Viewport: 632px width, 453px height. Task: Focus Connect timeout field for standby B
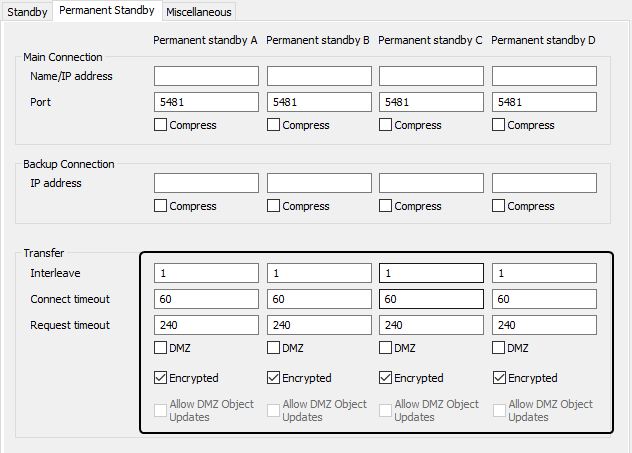[319, 299]
